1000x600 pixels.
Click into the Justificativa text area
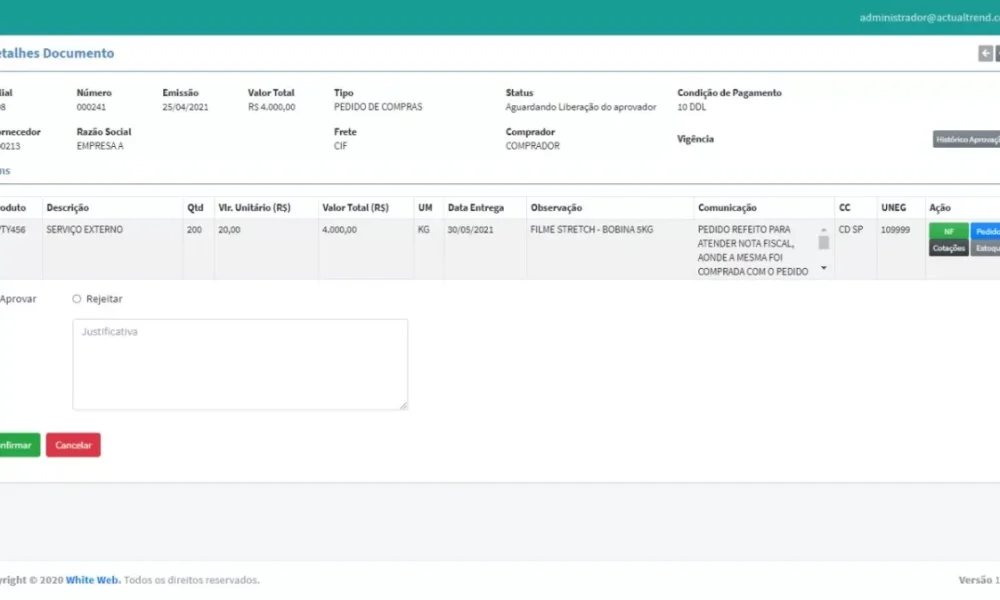tap(240, 364)
